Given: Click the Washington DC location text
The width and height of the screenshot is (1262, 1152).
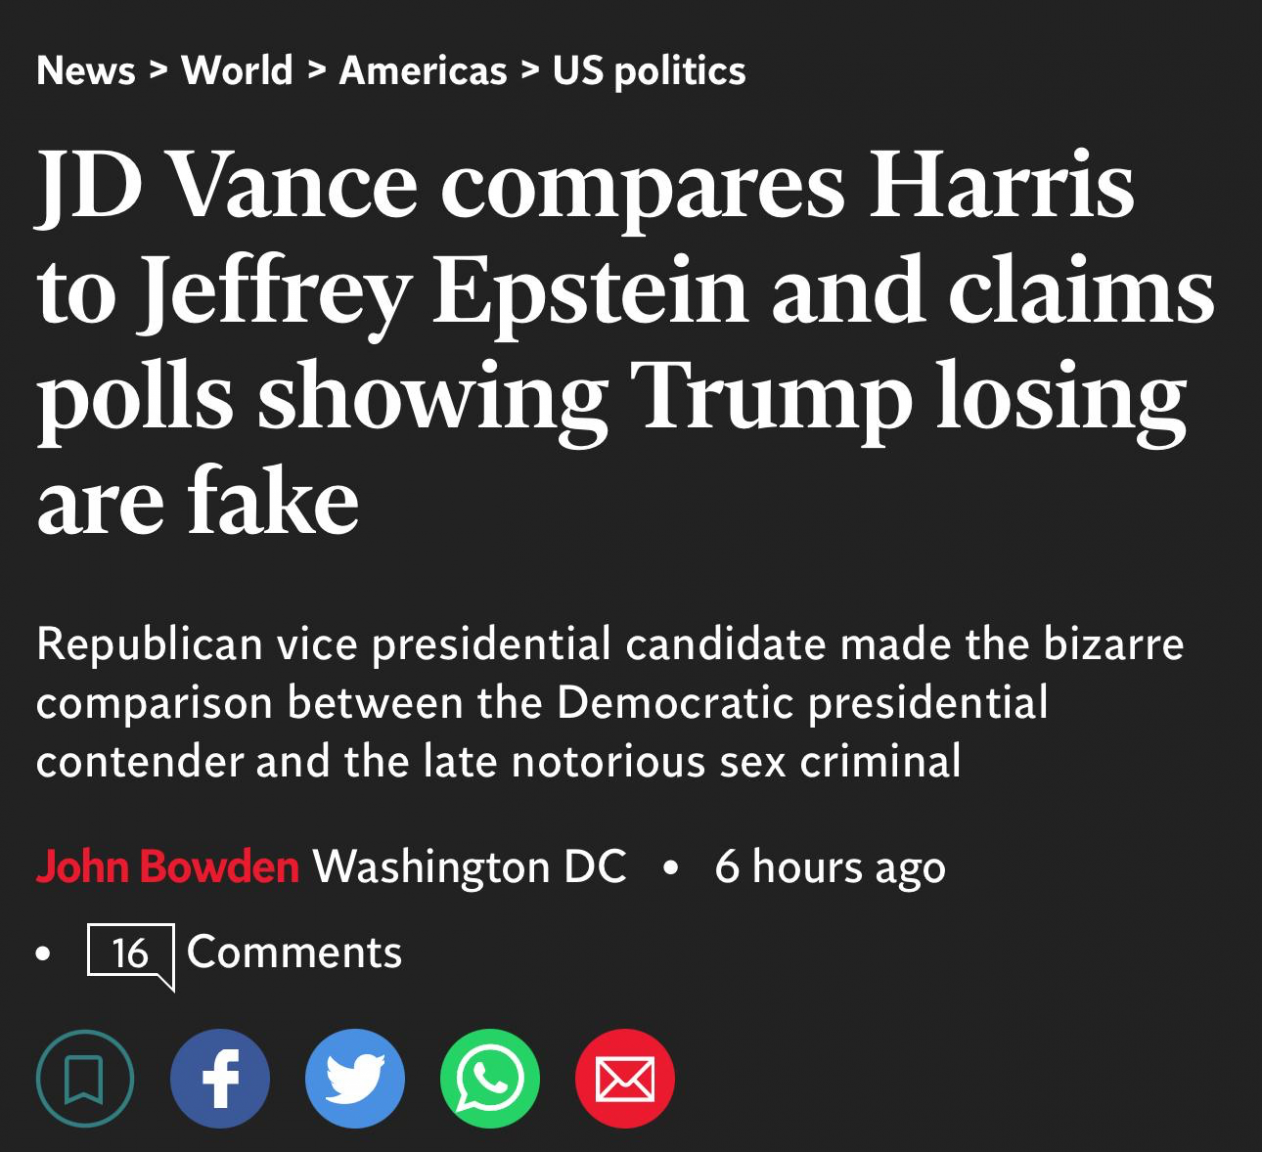Looking at the screenshot, I should [x=470, y=867].
